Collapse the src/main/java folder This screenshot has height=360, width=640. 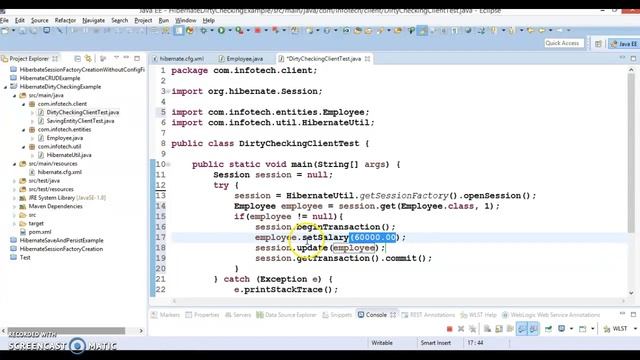tap(15, 96)
